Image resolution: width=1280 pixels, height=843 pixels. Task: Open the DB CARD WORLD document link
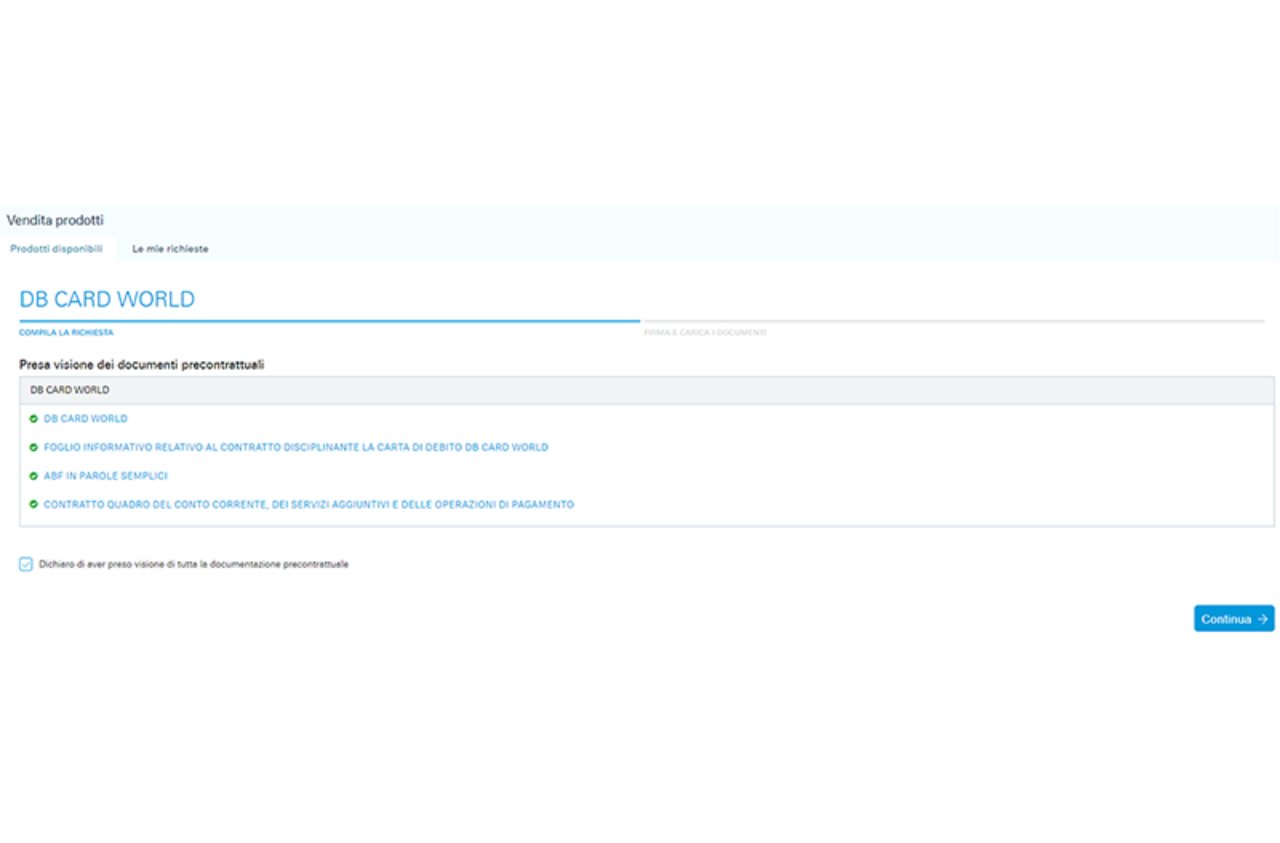click(85, 419)
